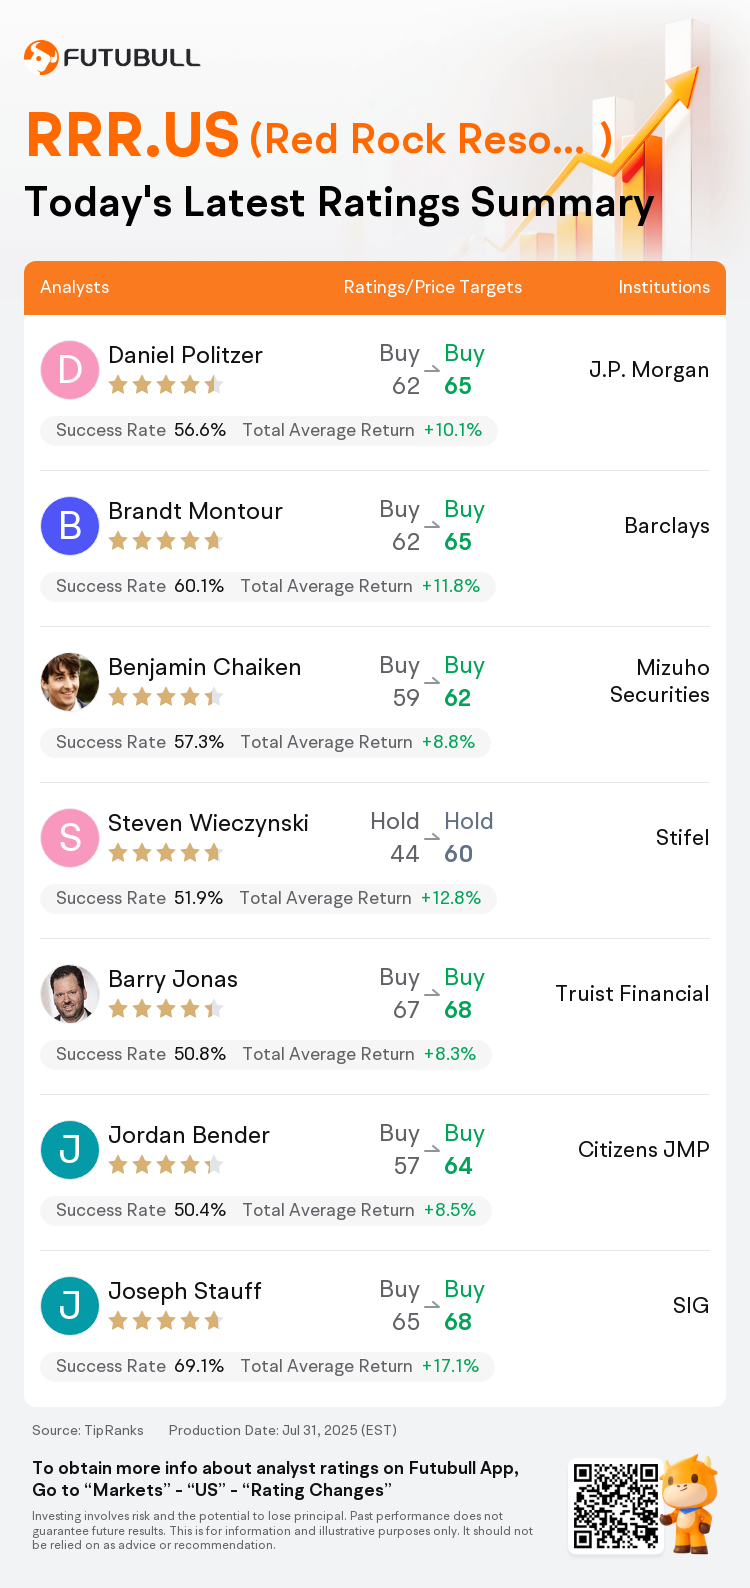Open Barry Jonas's profile photo
This screenshot has width=750, height=1588.
(70, 994)
